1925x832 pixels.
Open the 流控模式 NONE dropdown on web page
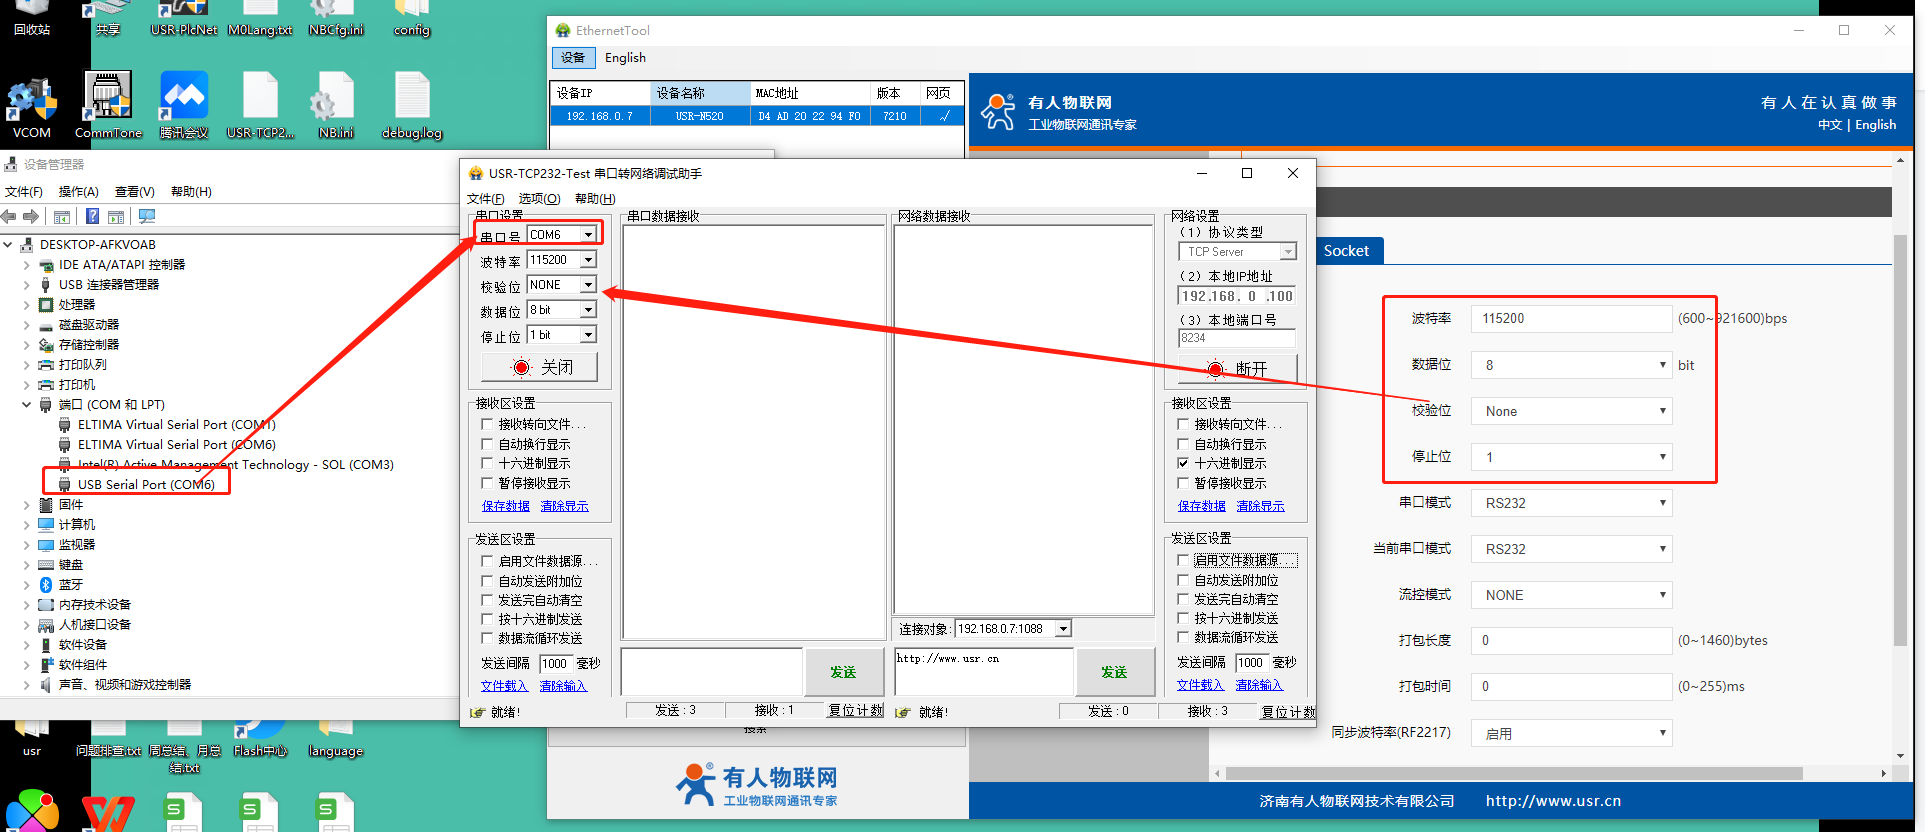pyautogui.click(x=1571, y=595)
